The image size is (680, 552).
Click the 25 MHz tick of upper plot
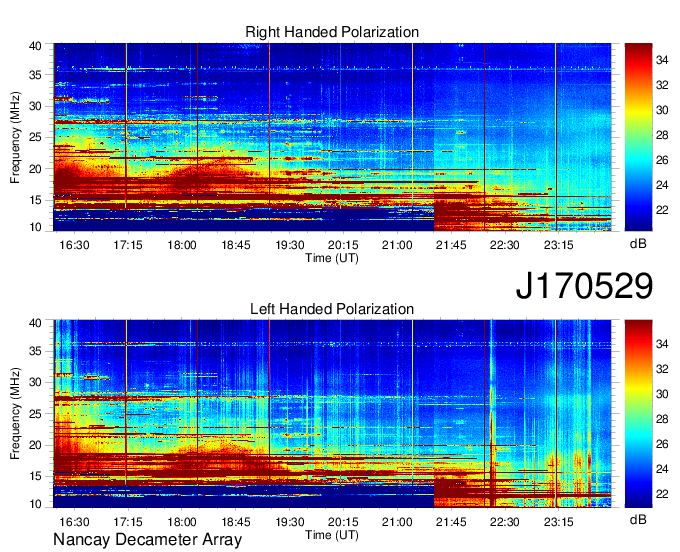35,137
